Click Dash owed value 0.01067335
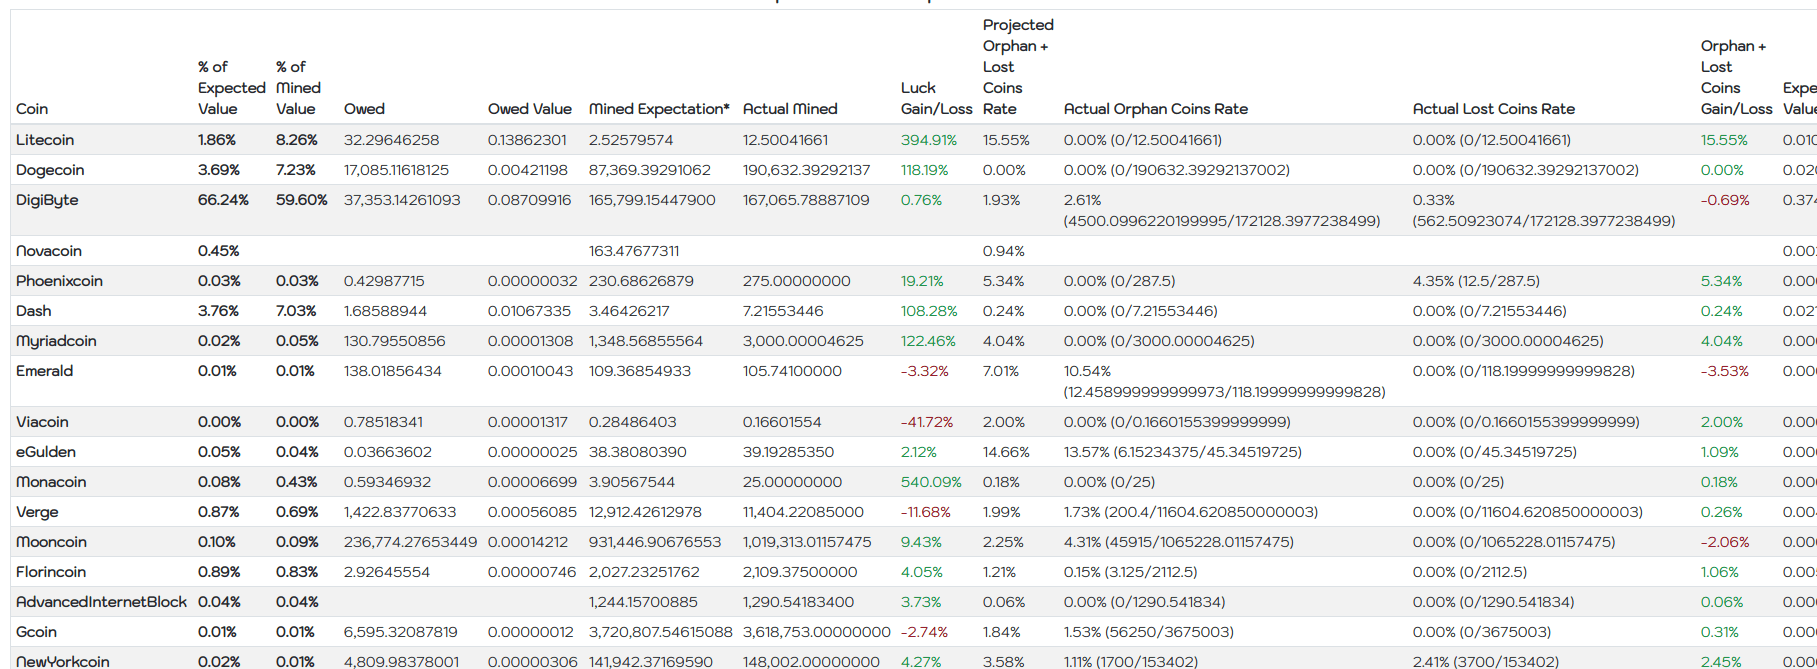 [527, 311]
